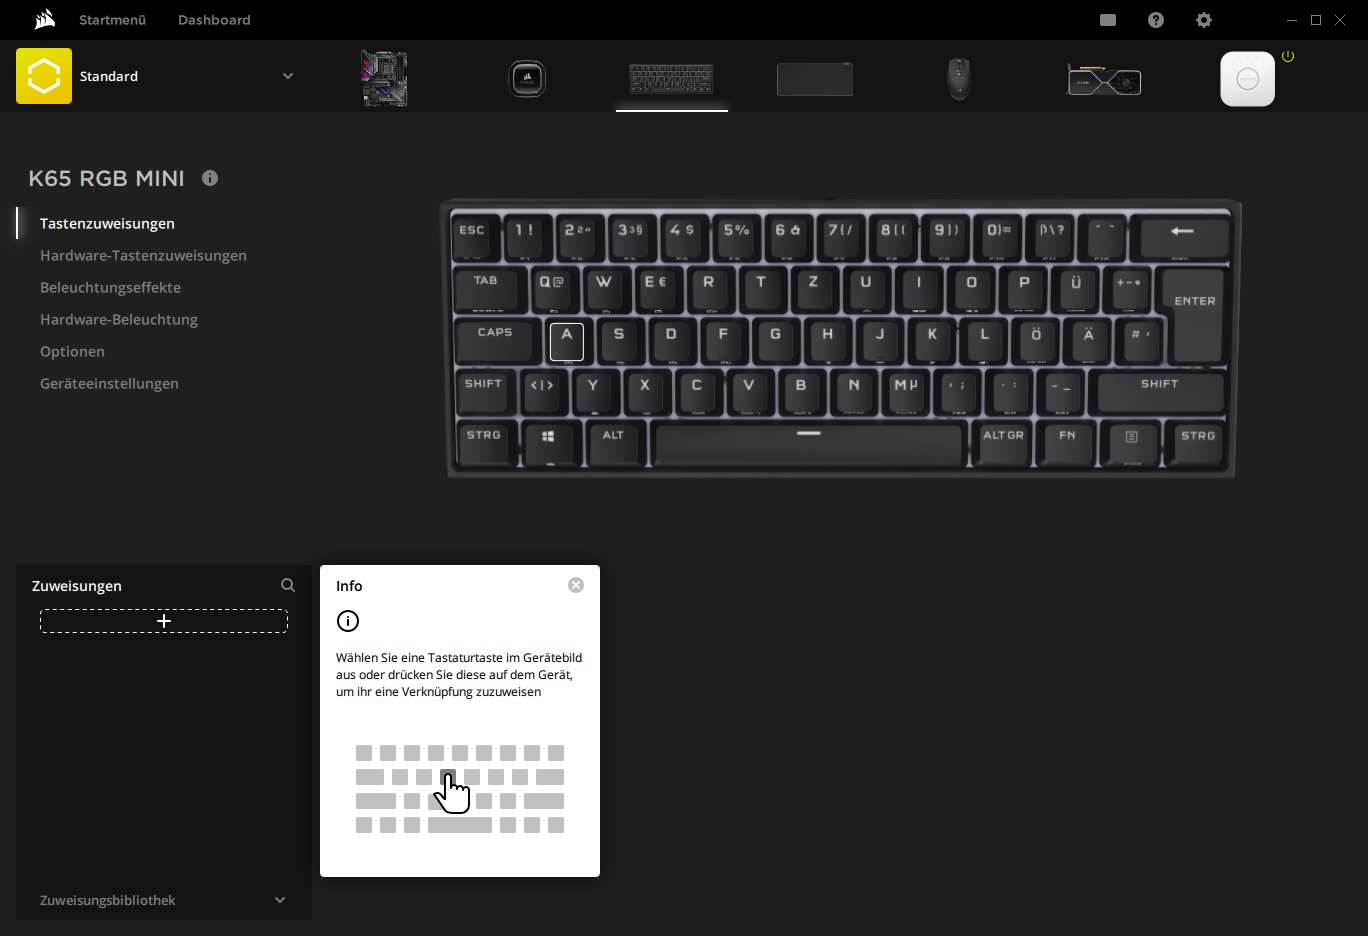1368x936 pixels.
Task: Close the Info panel
Action: (x=576, y=585)
